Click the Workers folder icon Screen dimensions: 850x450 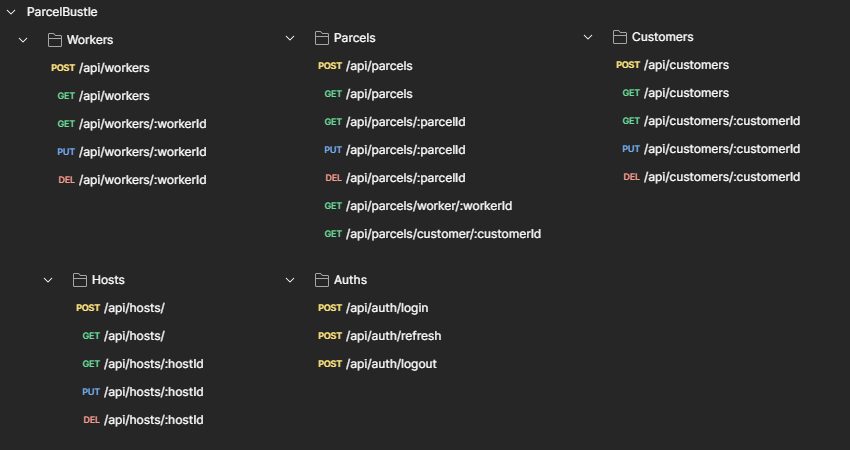(54, 40)
